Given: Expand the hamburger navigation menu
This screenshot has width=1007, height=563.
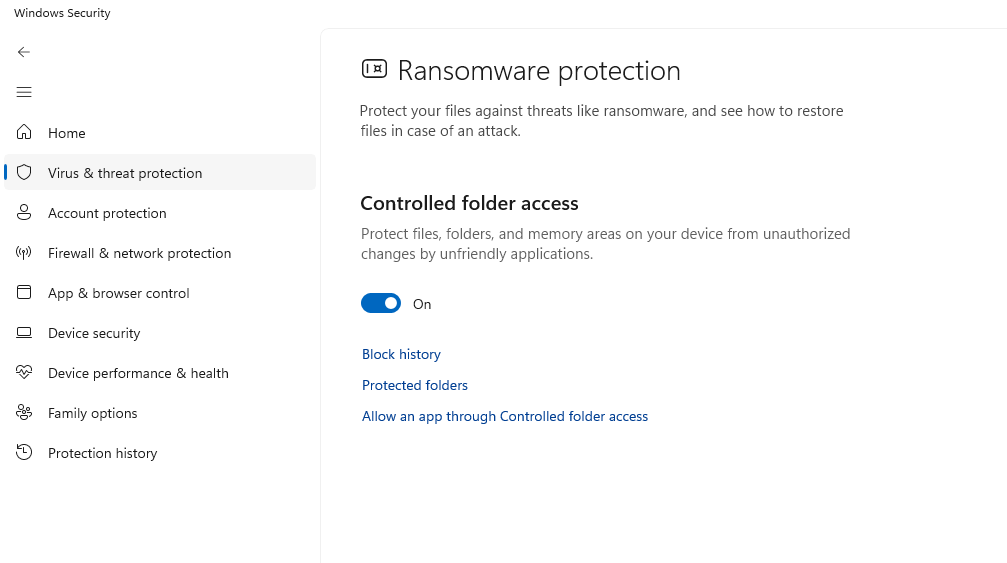Looking at the screenshot, I should pos(24,92).
